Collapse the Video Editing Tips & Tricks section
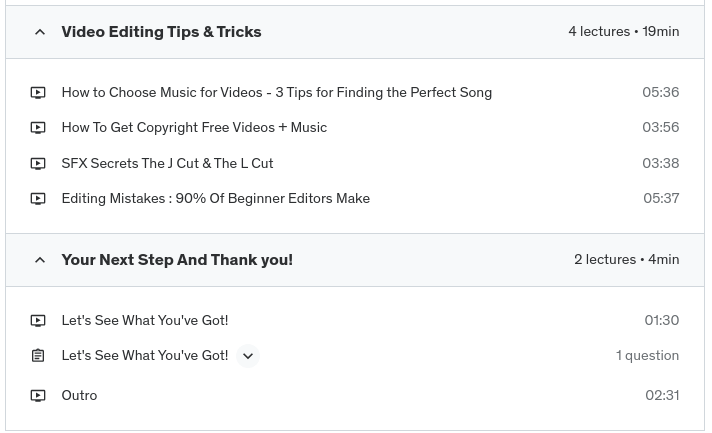 coord(40,32)
